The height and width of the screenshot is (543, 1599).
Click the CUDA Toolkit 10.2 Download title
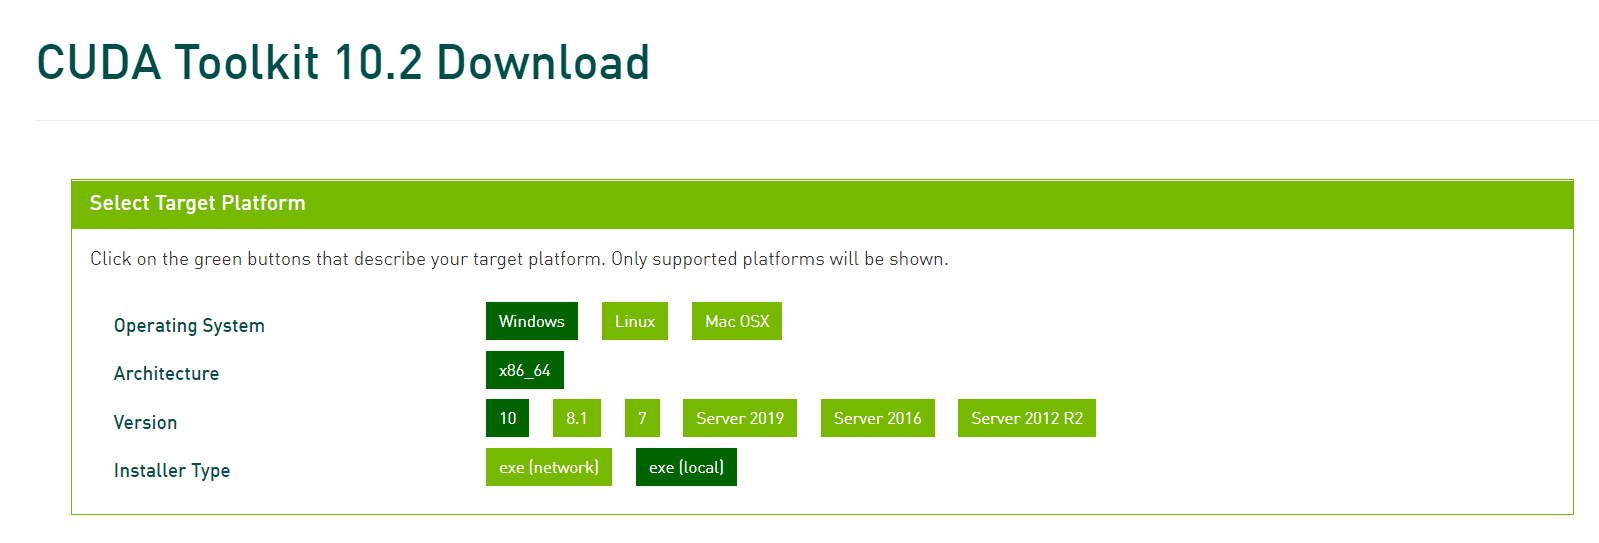pyautogui.click(x=343, y=63)
